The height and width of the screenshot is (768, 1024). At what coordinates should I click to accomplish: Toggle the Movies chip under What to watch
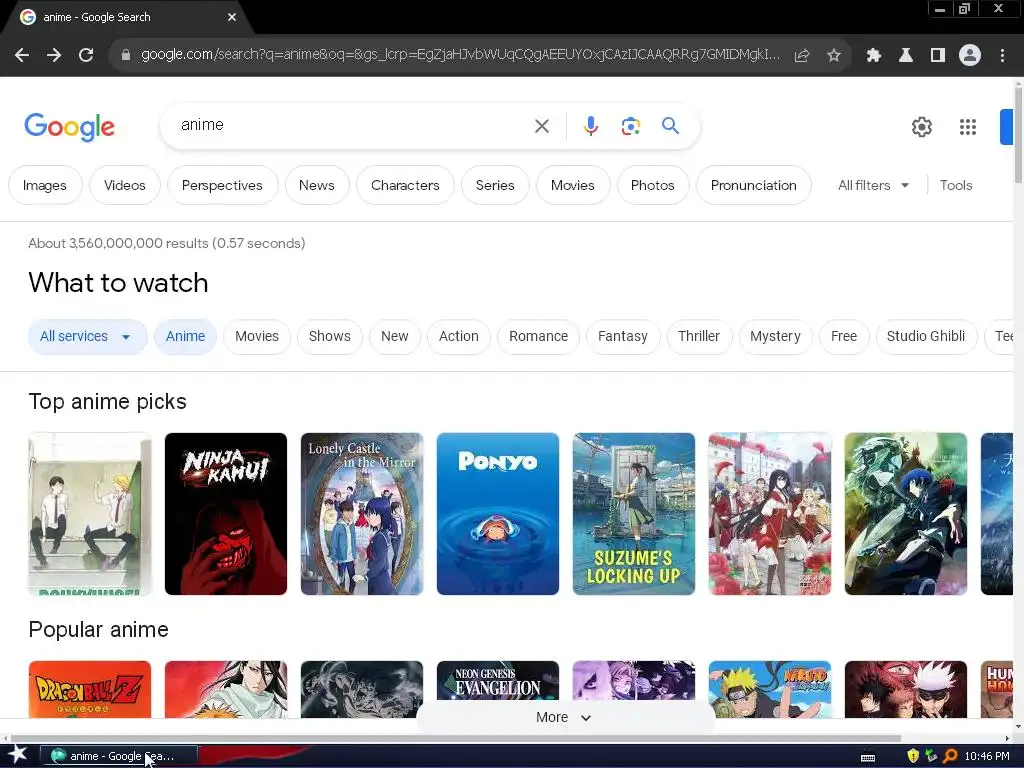click(x=257, y=336)
